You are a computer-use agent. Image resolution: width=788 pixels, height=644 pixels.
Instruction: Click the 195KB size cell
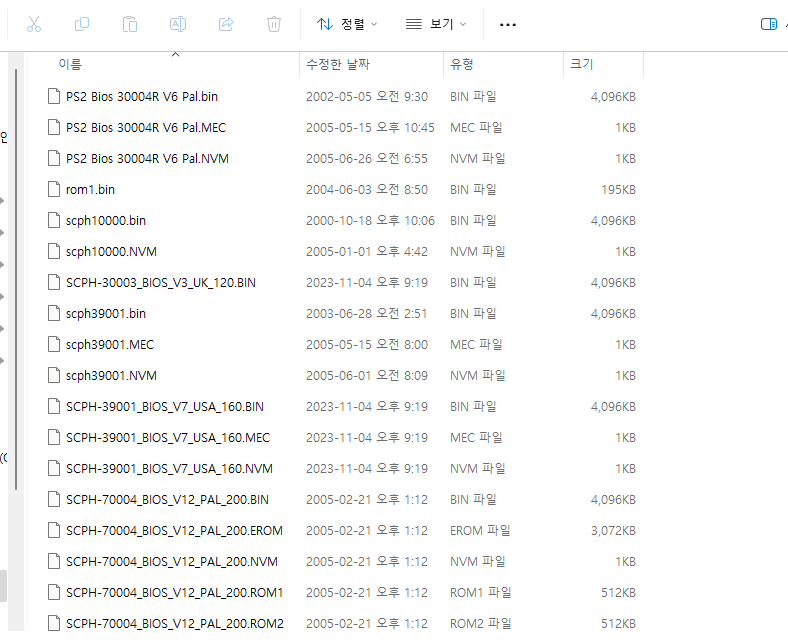point(619,190)
